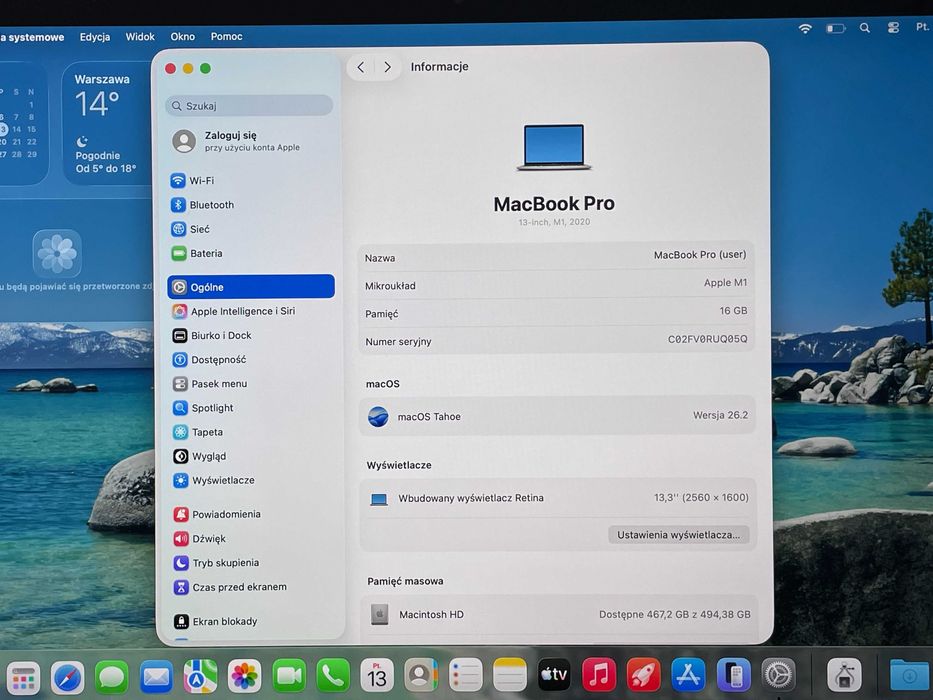Focus the Szukaj search field
Viewport: 933px width, 700px height.
pyautogui.click(x=249, y=106)
